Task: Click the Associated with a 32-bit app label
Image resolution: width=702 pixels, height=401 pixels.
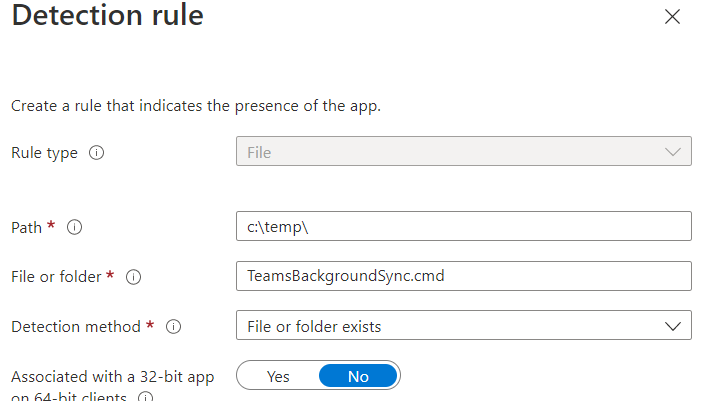Action: pyautogui.click(x=111, y=377)
